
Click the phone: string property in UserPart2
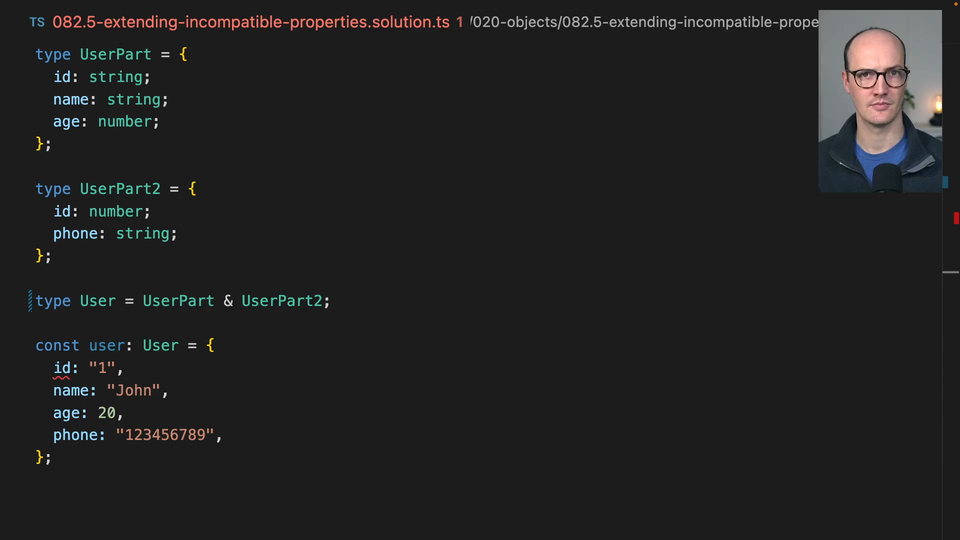pyautogui.click(x=115, y=233)
